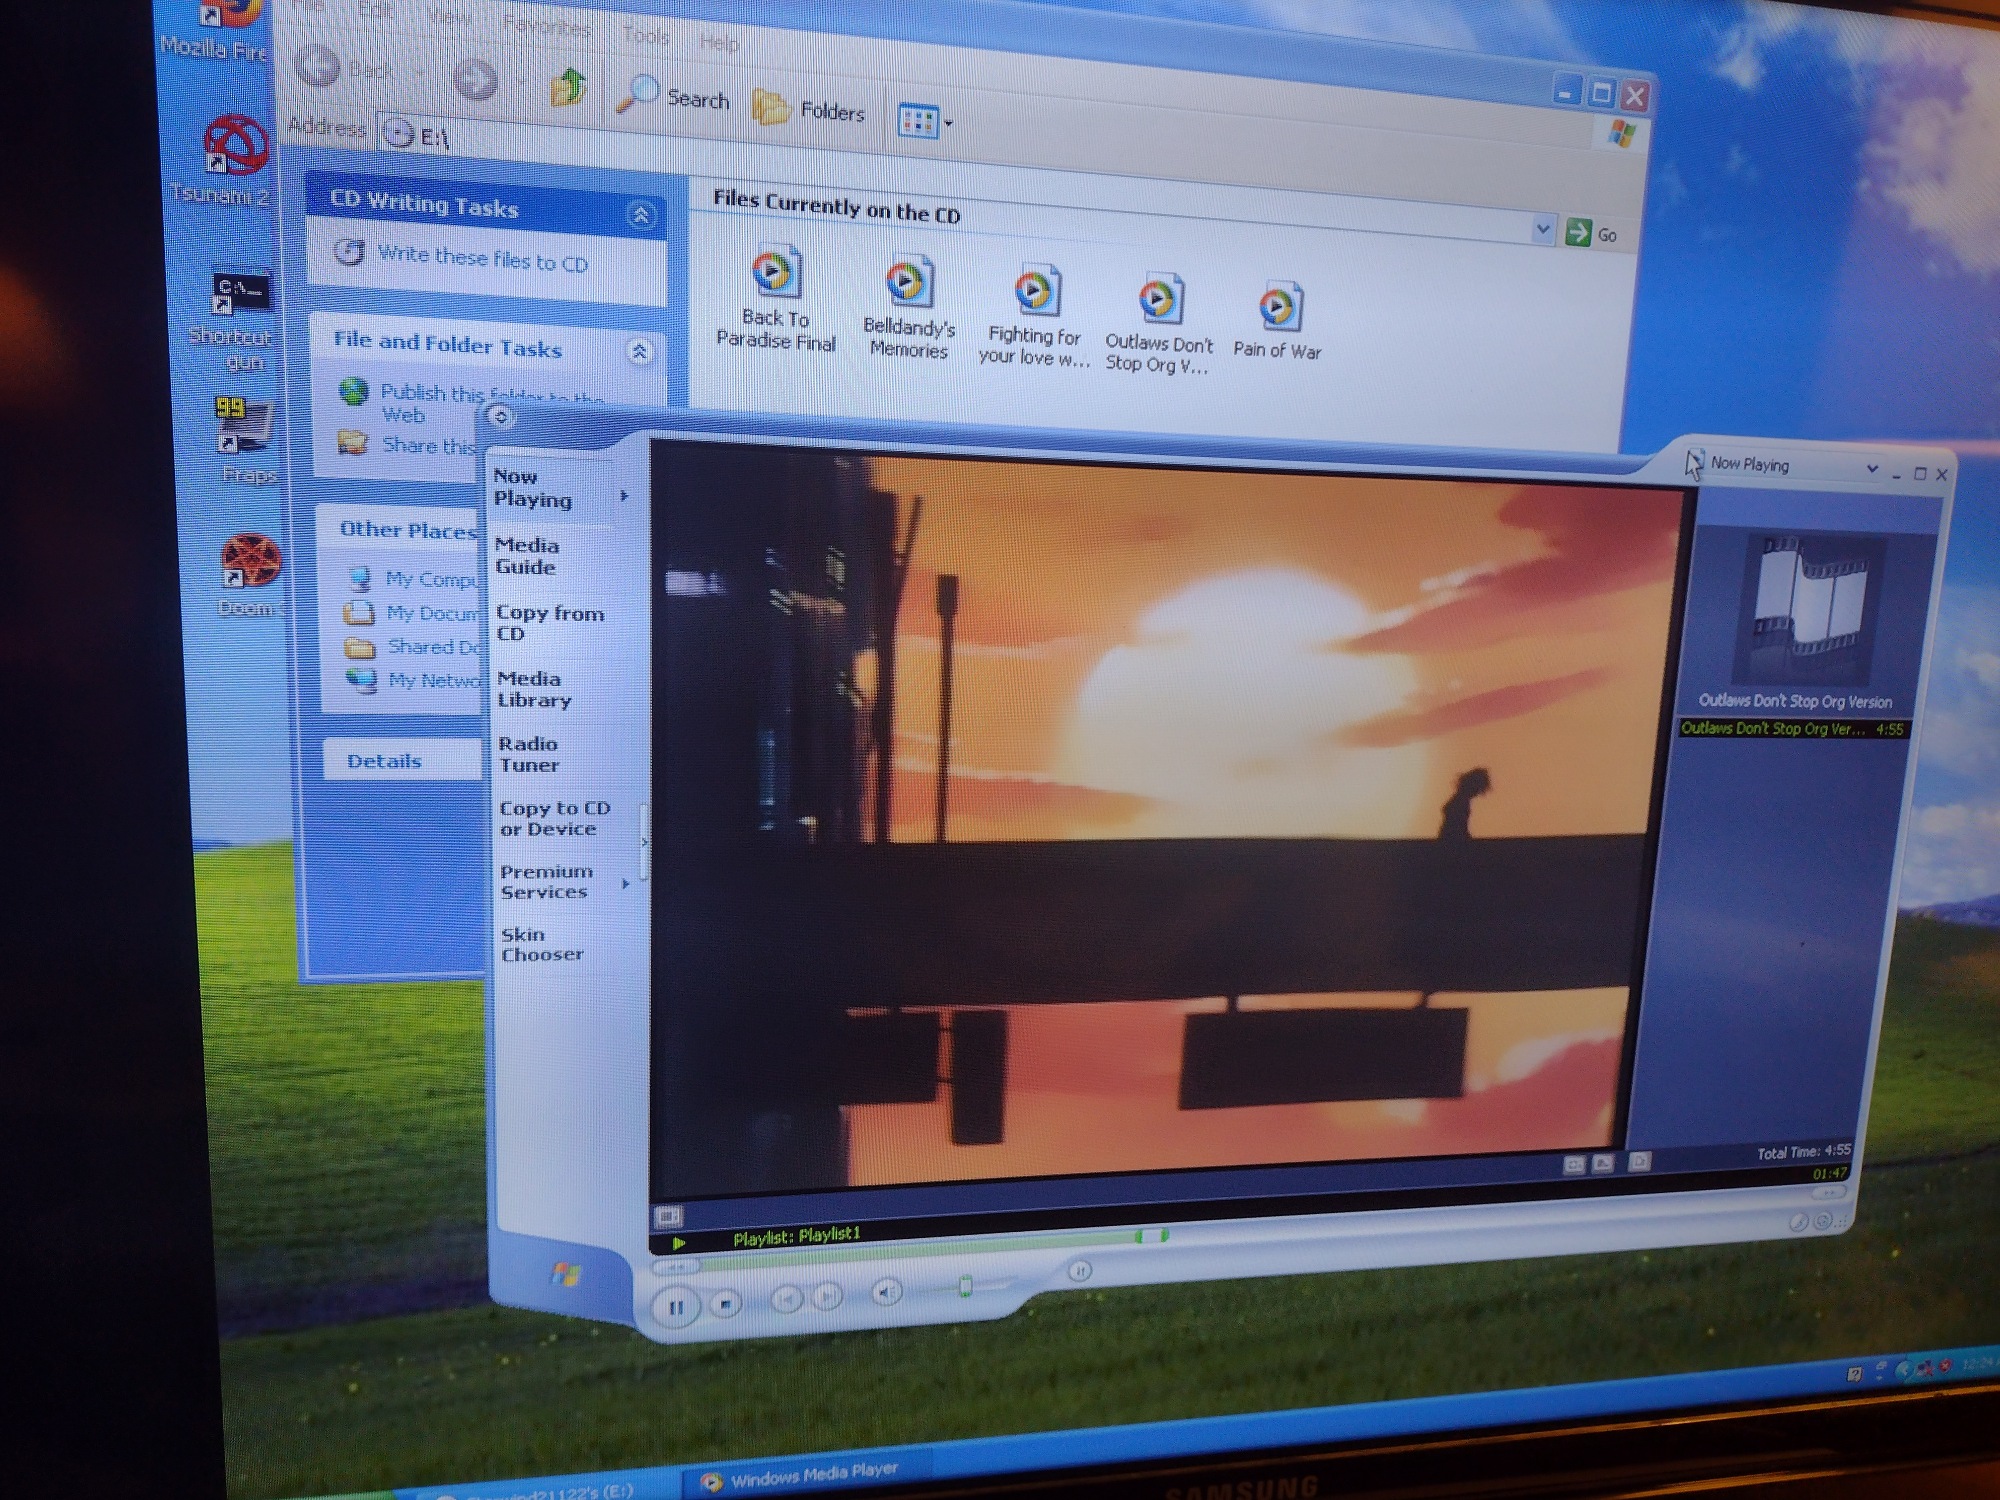
Task: Switch to the Skin Chooser tab
Action: (x=541, y=944)
